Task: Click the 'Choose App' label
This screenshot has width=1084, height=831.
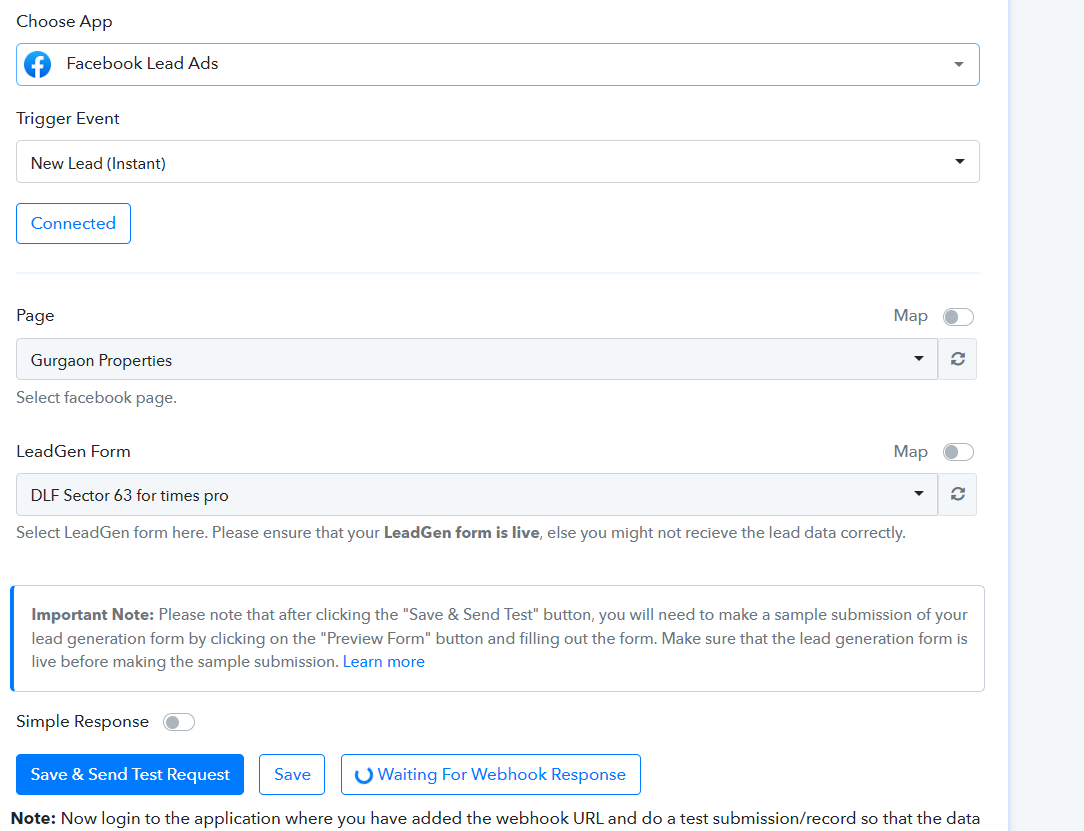Action: coord(64,21)
